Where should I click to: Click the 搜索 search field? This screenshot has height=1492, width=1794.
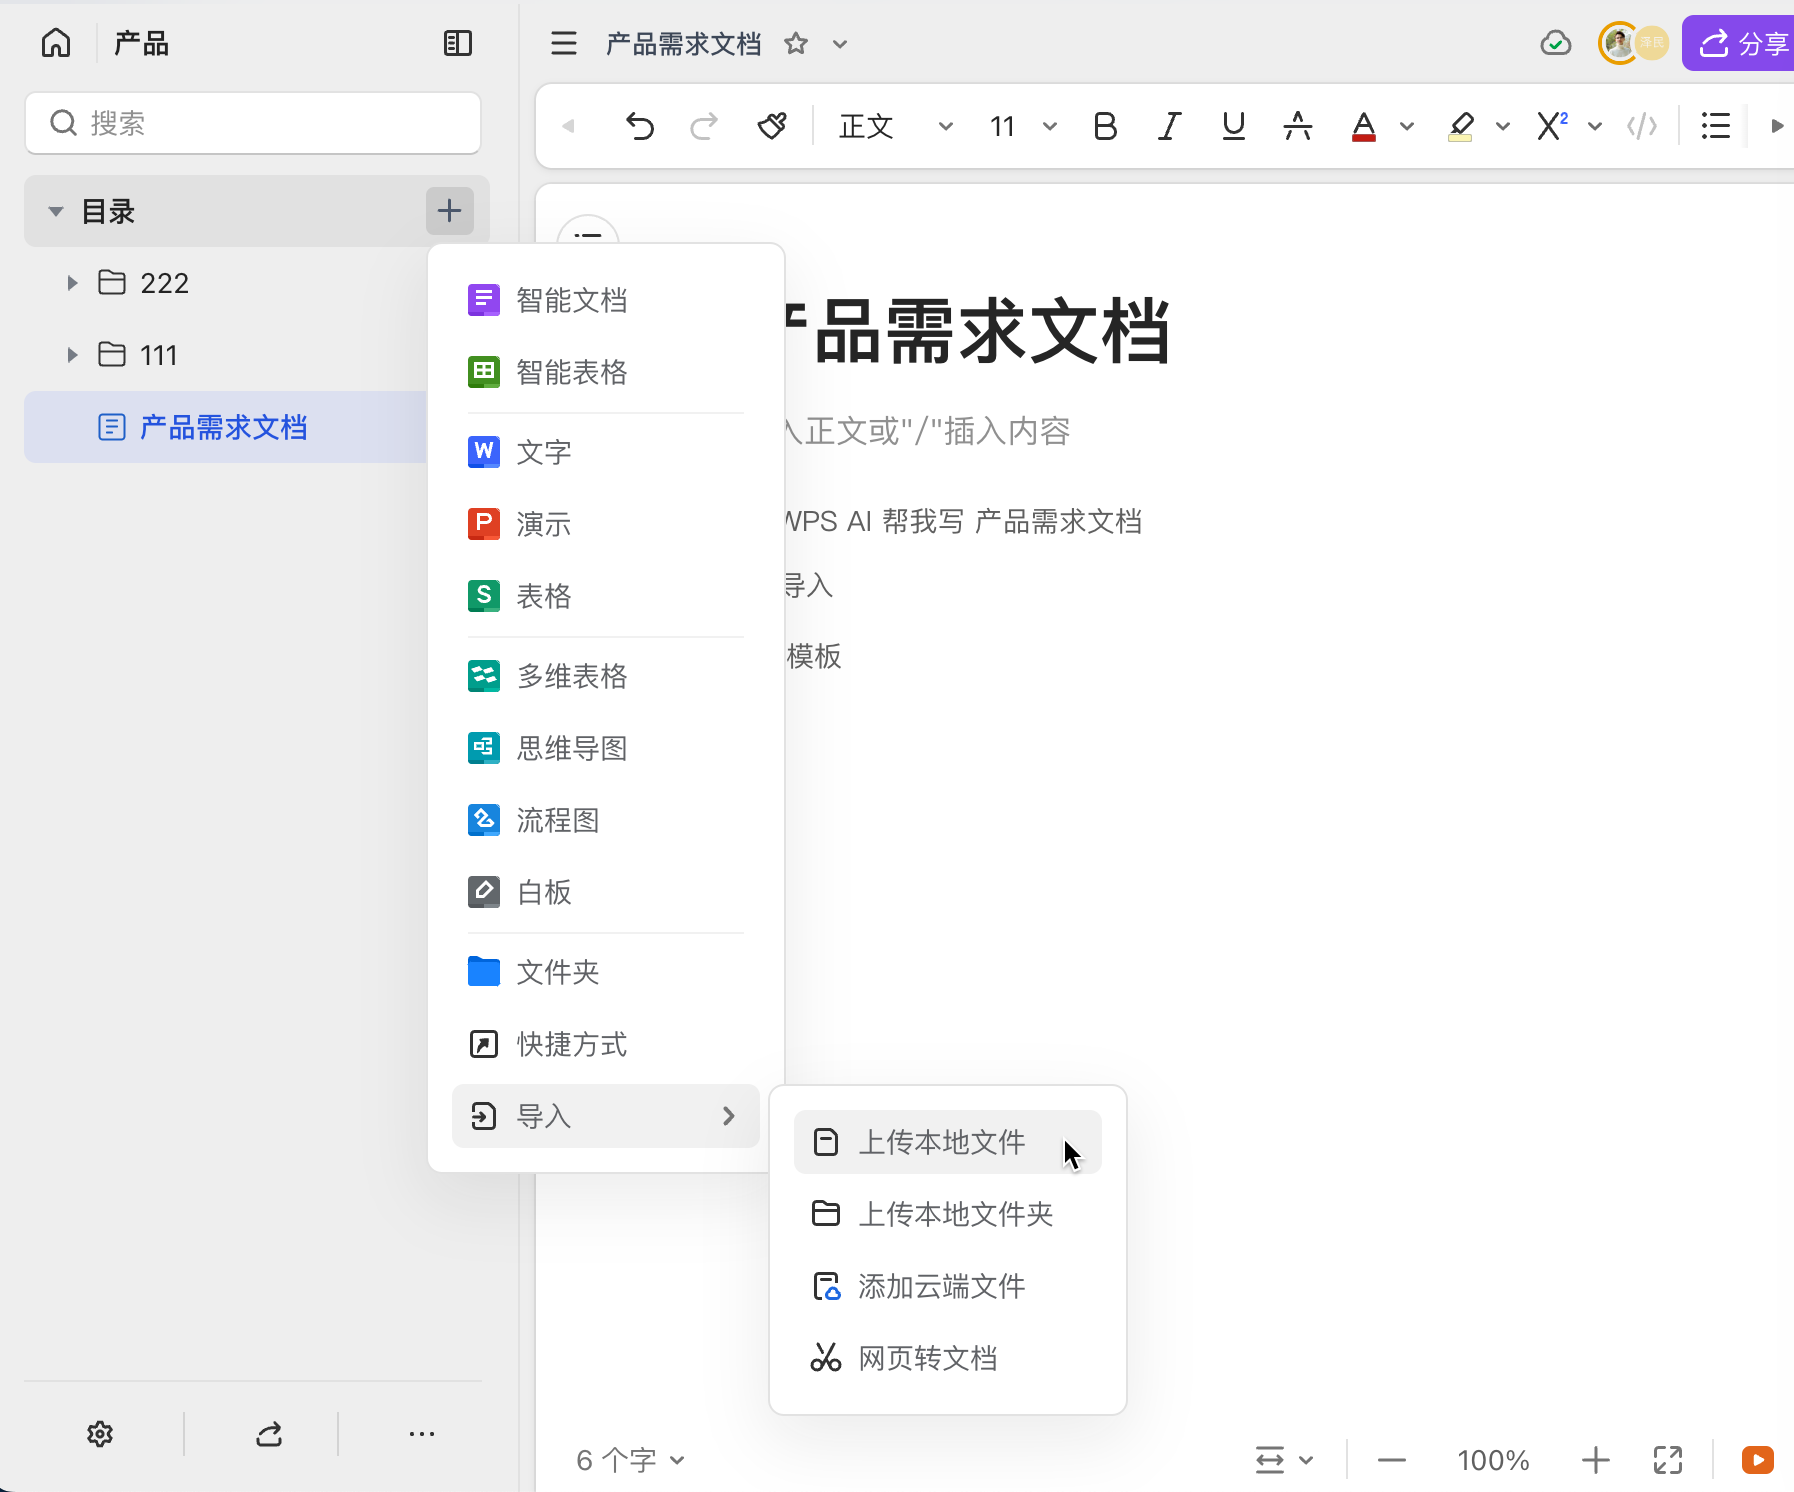[x=253, y=123]
